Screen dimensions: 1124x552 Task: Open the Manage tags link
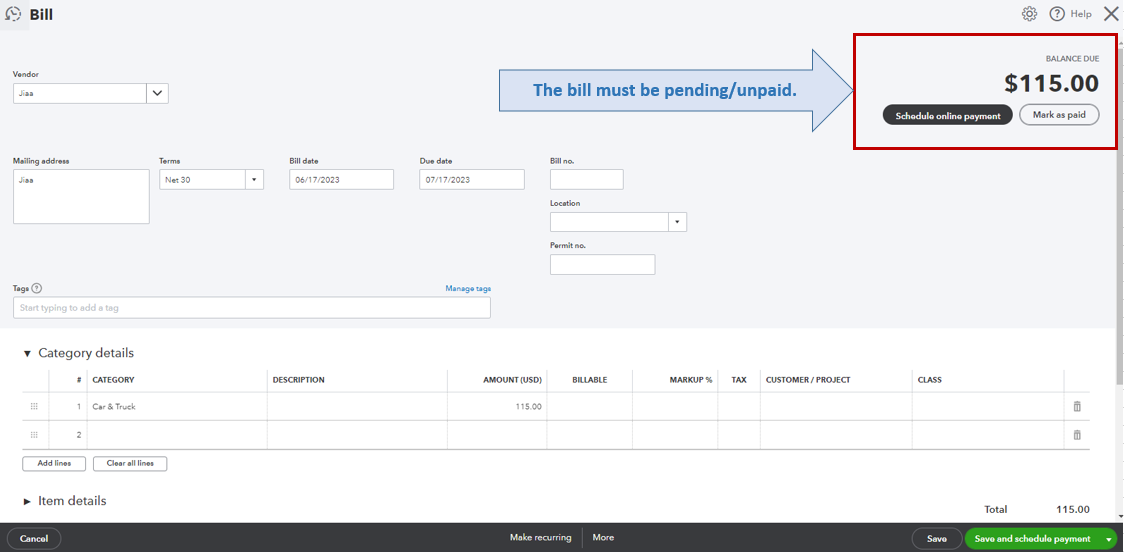click(x=468, y=289)
